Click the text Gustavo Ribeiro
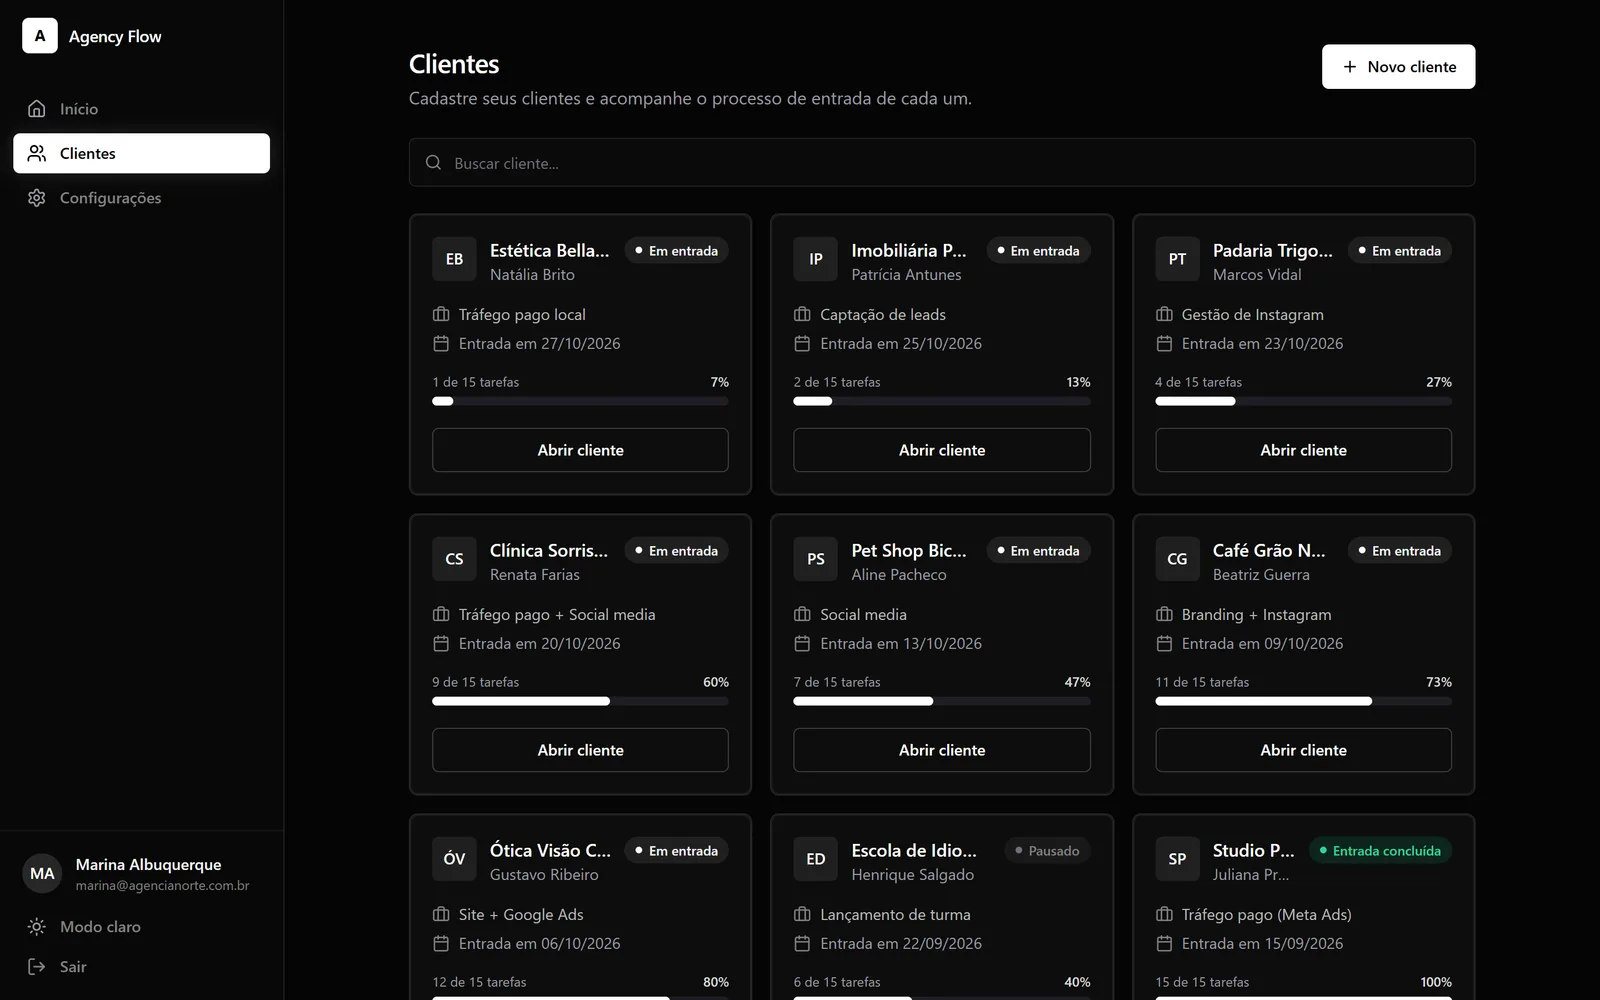 544,874
